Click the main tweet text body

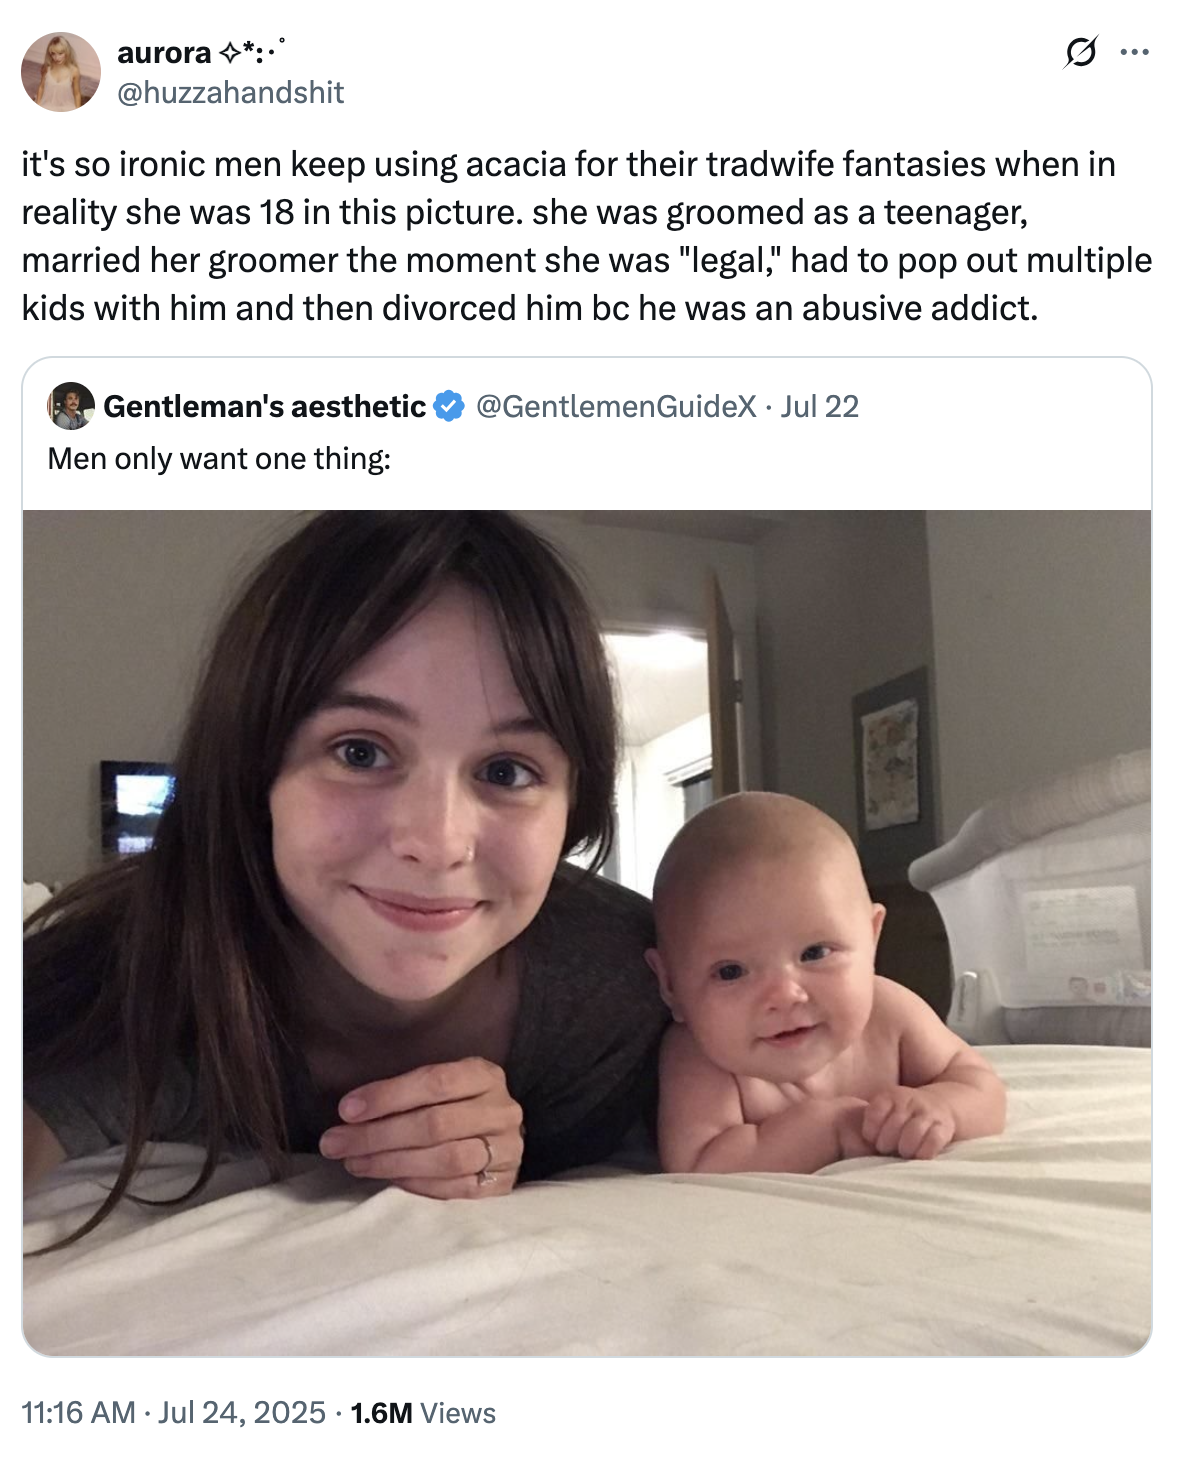(586, 236)
